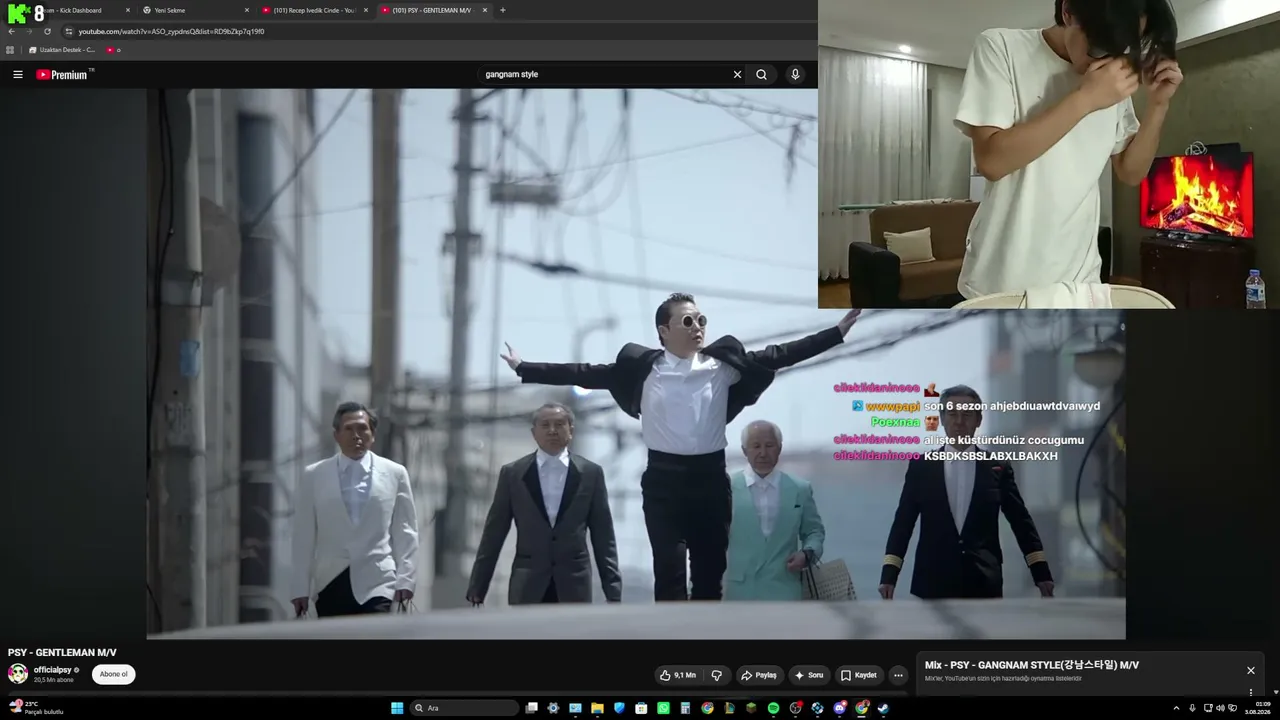Viewport: 1280px width, 720px height.
Task: Close the Mix playlist panel
Action: click(1250, 670)
